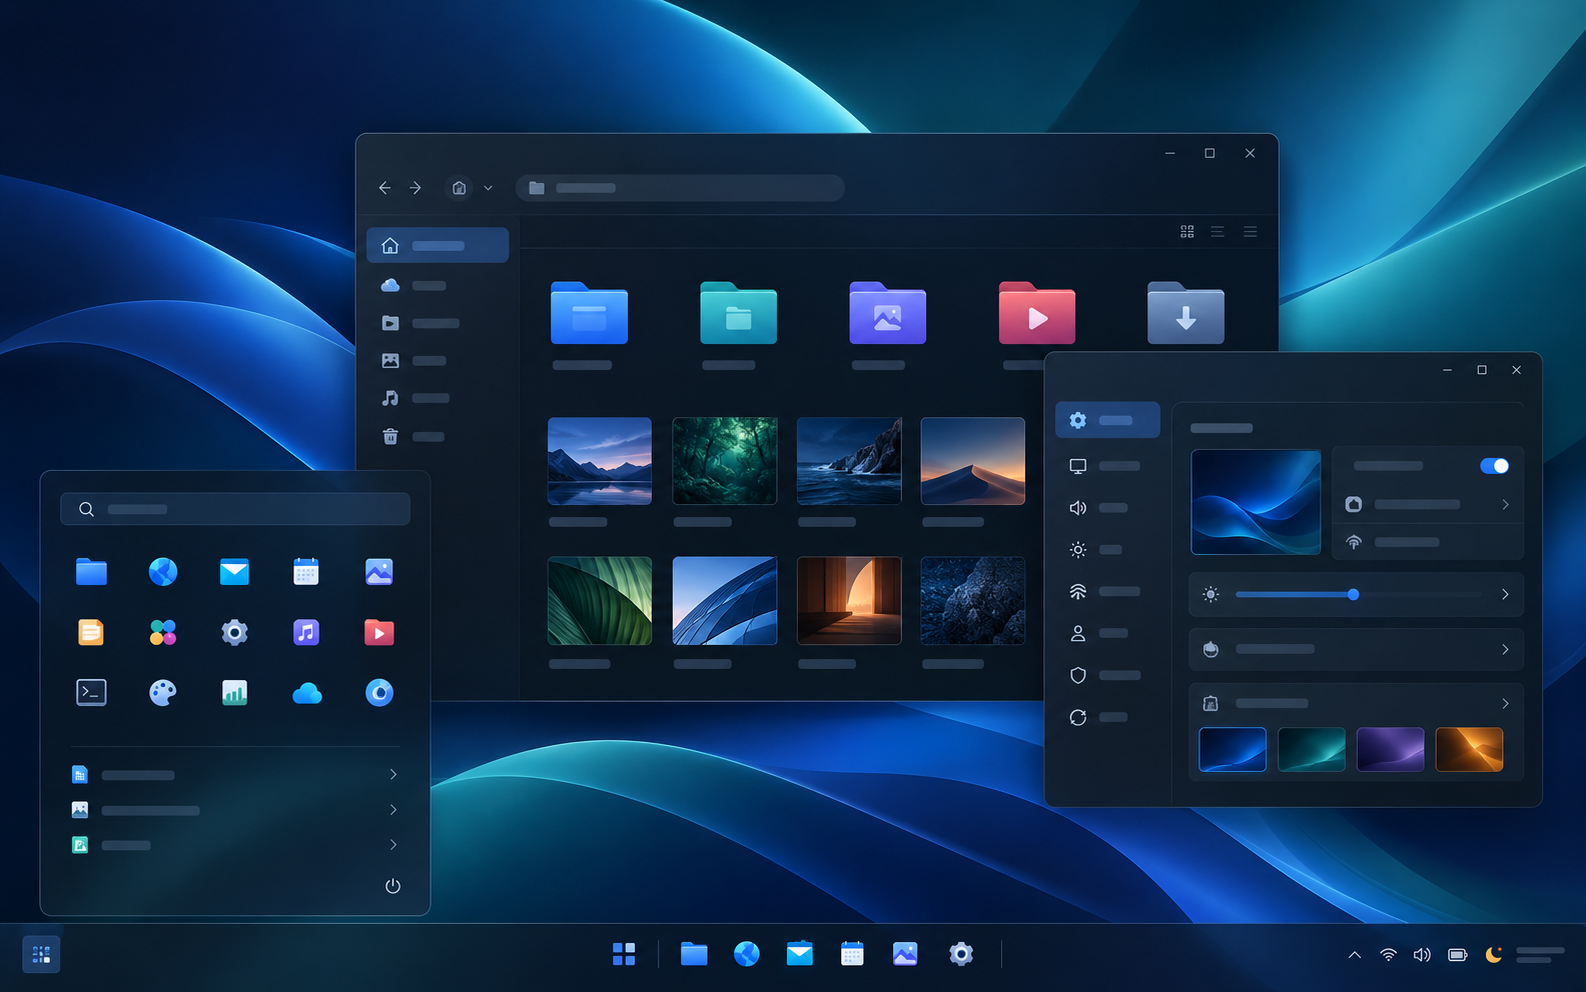Select the desert dune thumbnail
This screenshot has width=1586, height=992.
[973, 461]
